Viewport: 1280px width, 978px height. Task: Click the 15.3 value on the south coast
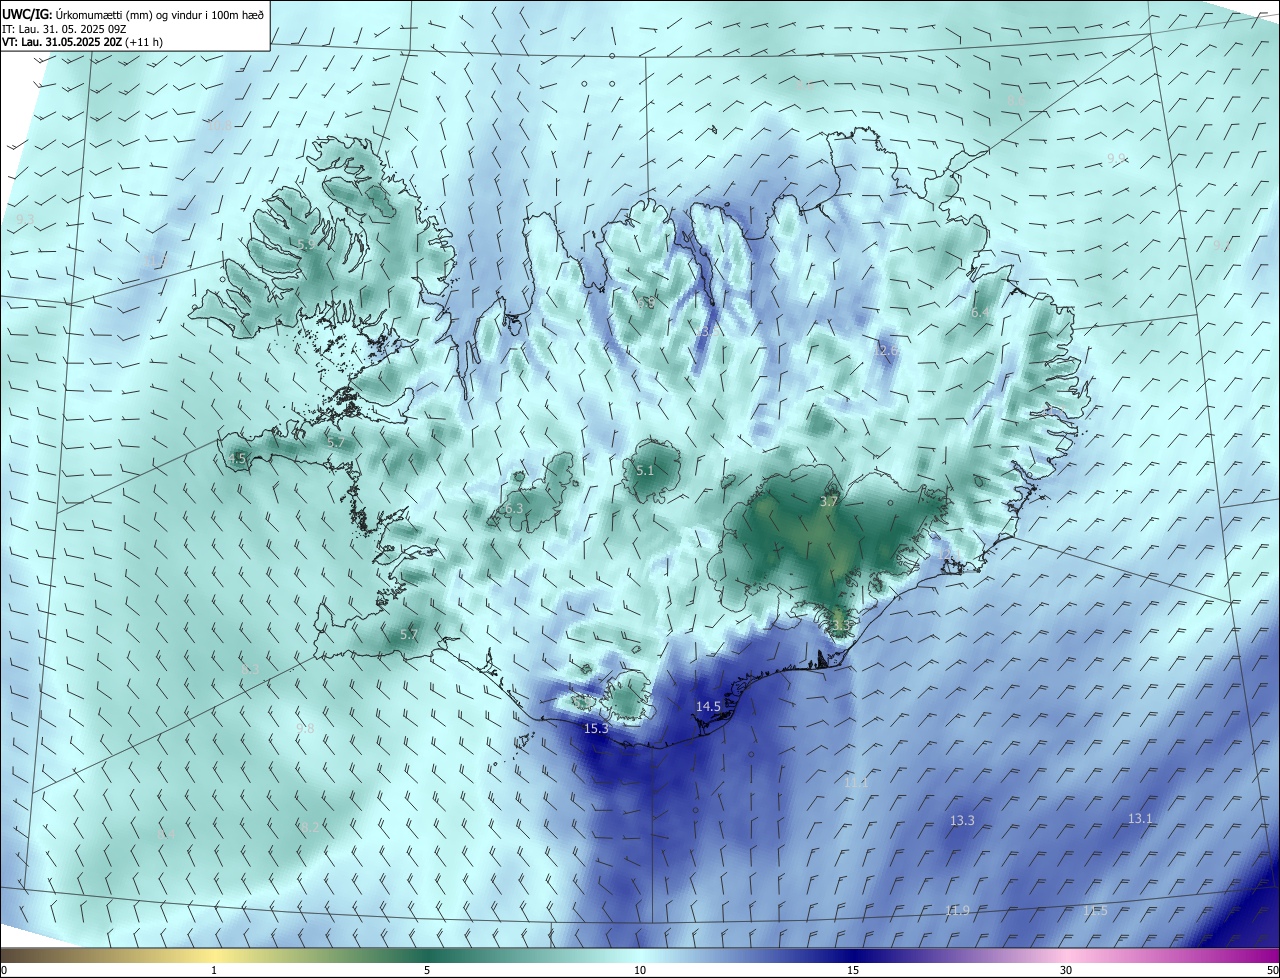tap(596, 729)
